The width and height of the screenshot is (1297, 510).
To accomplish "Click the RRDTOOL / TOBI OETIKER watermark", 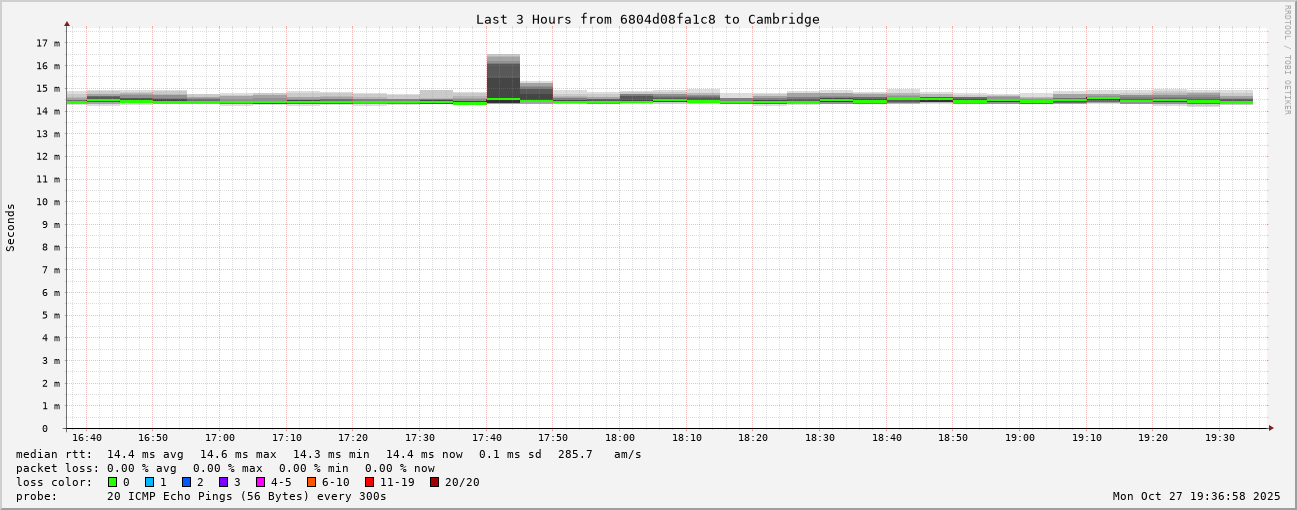I will click(1287, 60).
